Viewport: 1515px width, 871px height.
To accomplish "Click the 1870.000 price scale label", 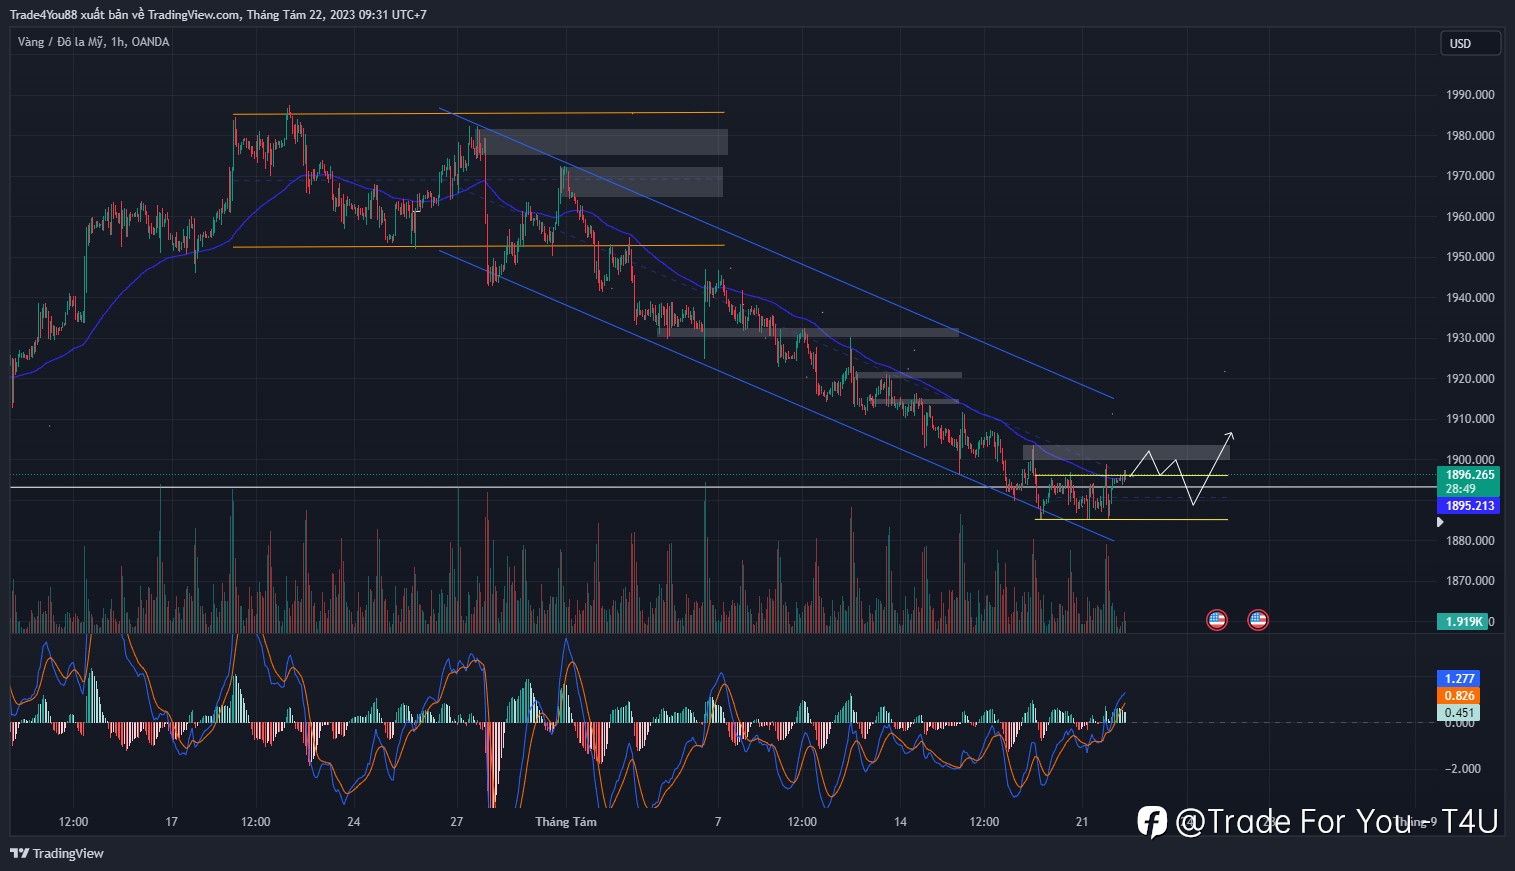I will point(1470,581).
